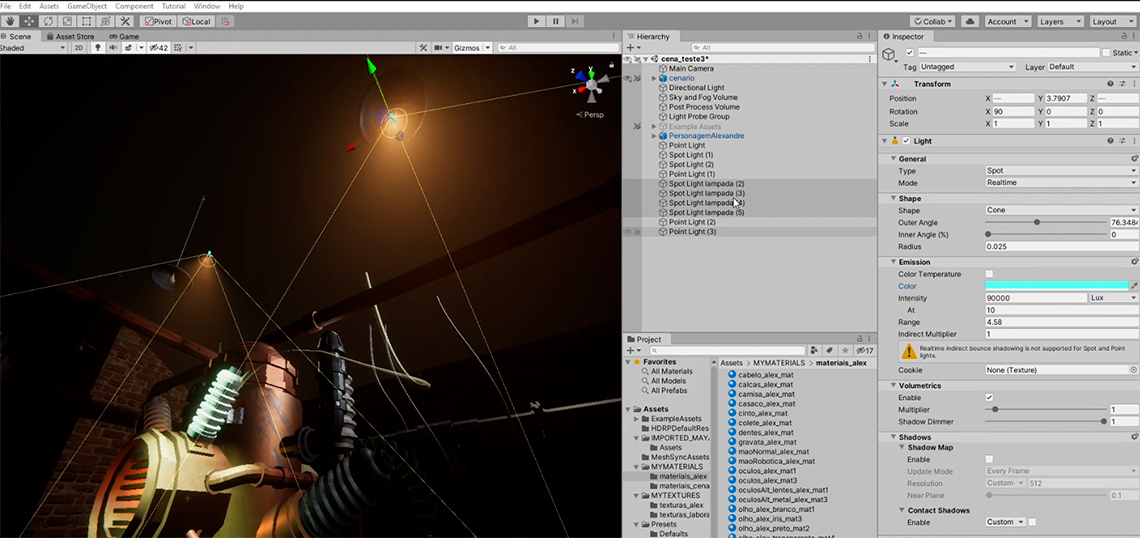
Task: Toggle 2D view mode in Scene
Action: tap(78, 48)
